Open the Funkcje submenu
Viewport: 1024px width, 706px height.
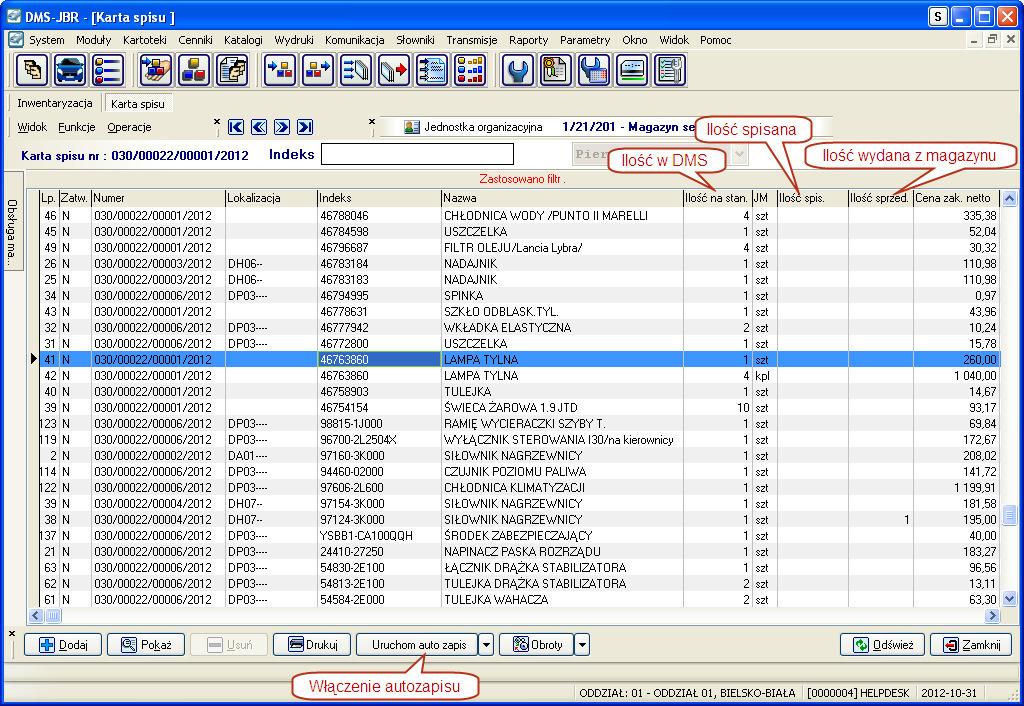coord(76,127)
